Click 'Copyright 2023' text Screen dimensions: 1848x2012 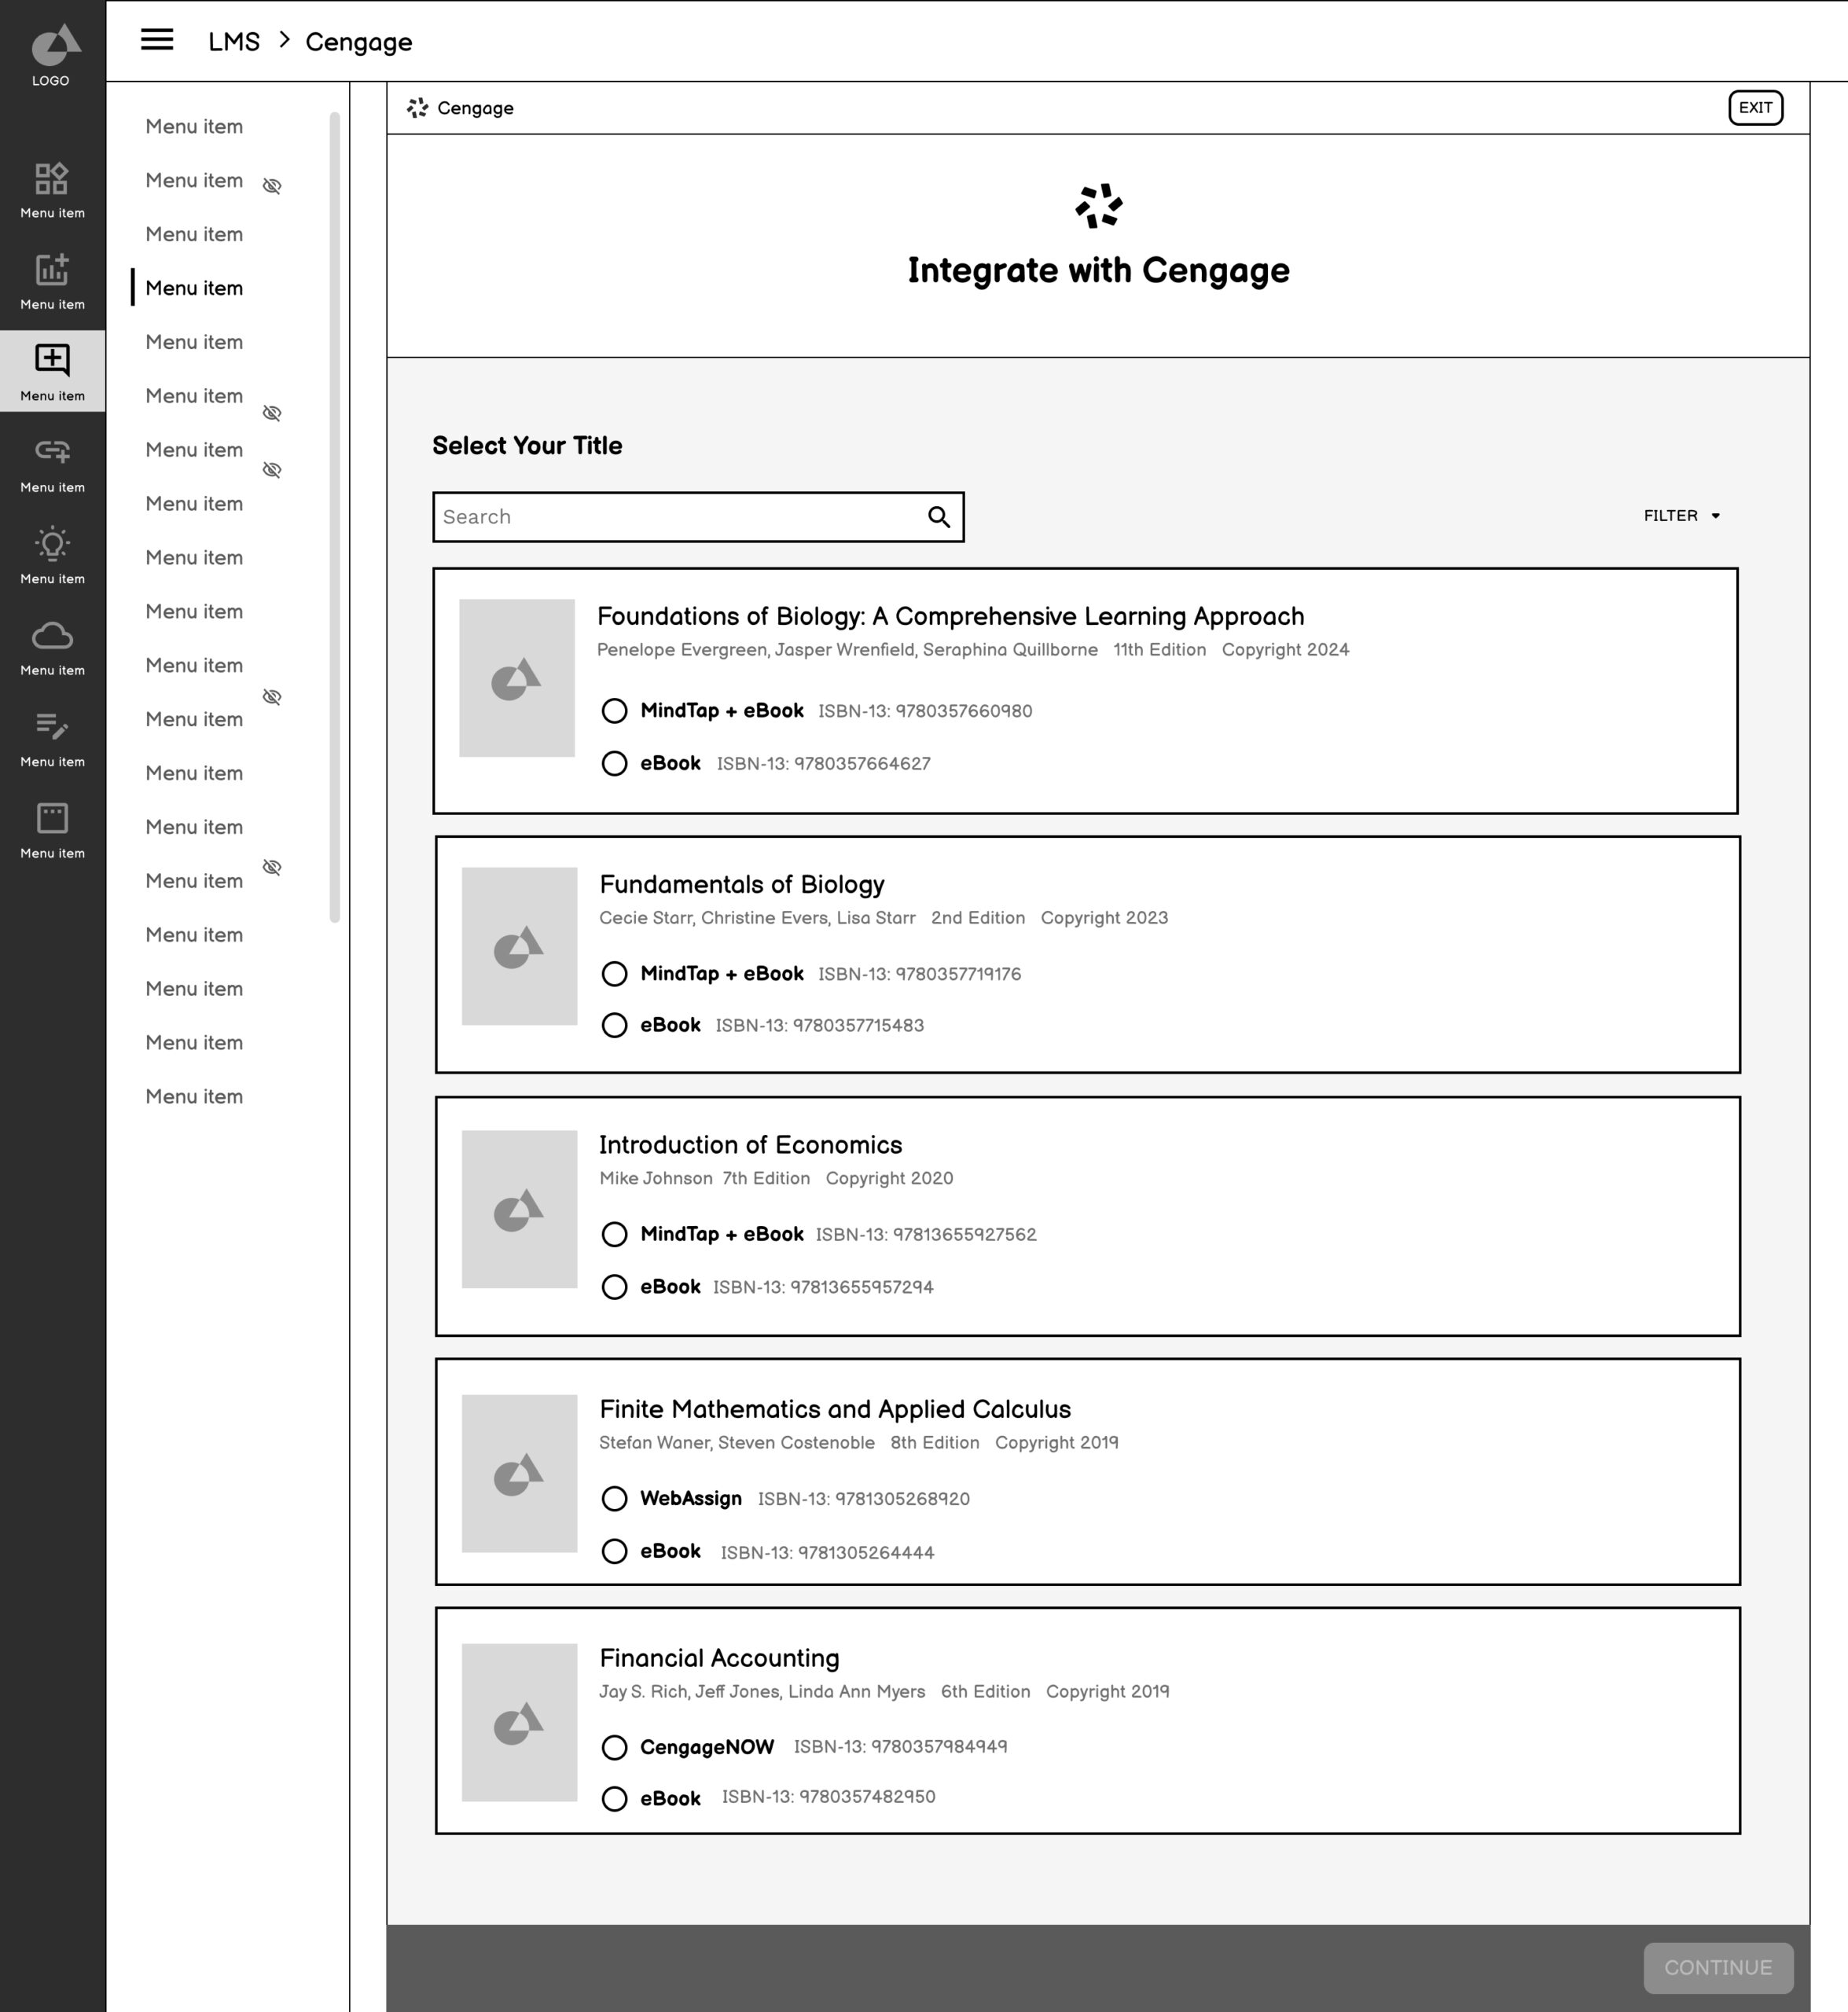tap(1104, 918)
